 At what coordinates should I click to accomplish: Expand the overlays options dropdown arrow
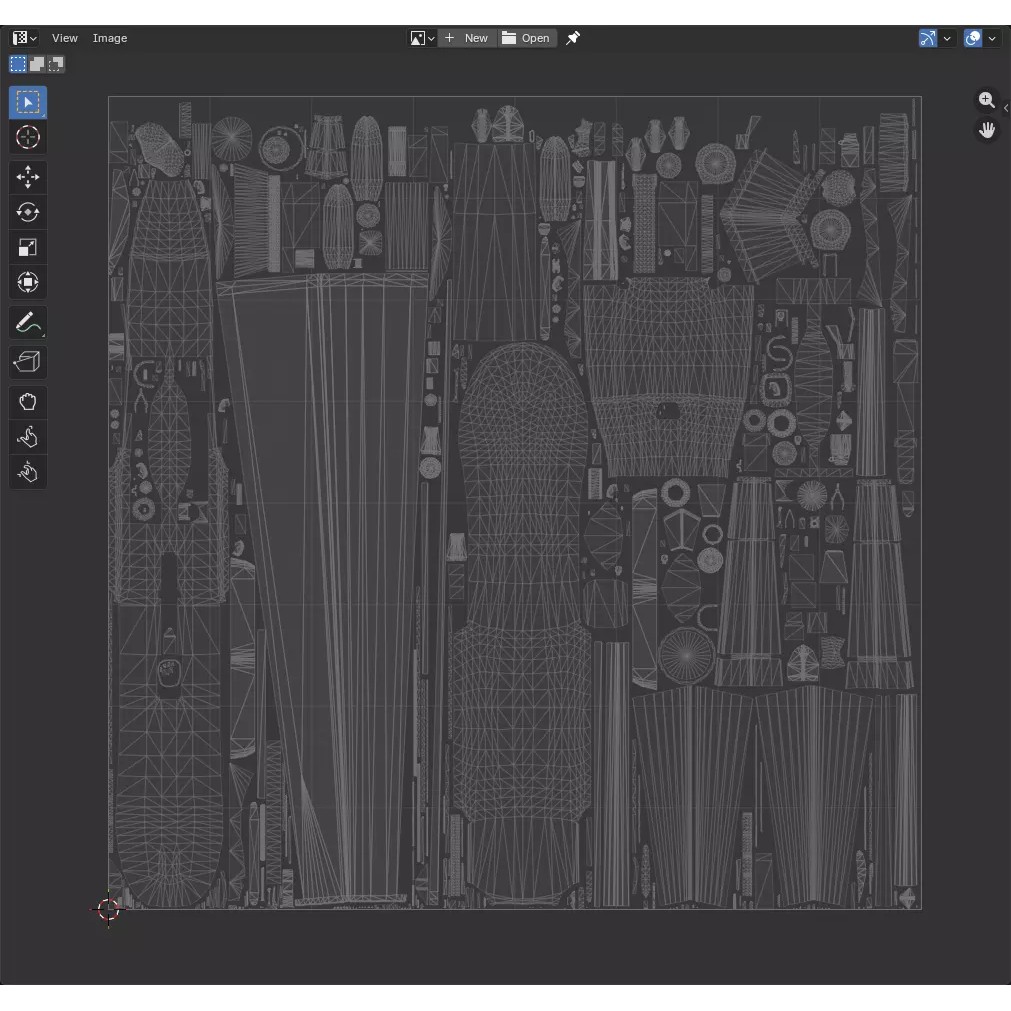click(x=992, y=38)
